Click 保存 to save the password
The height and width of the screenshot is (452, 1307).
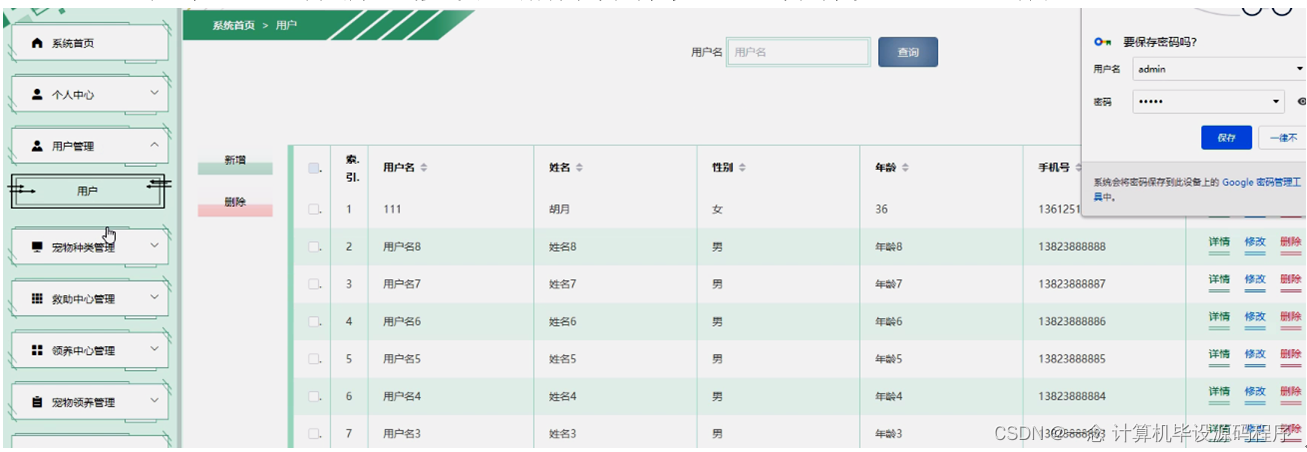pyautogui.click(x=1227, y=138)
